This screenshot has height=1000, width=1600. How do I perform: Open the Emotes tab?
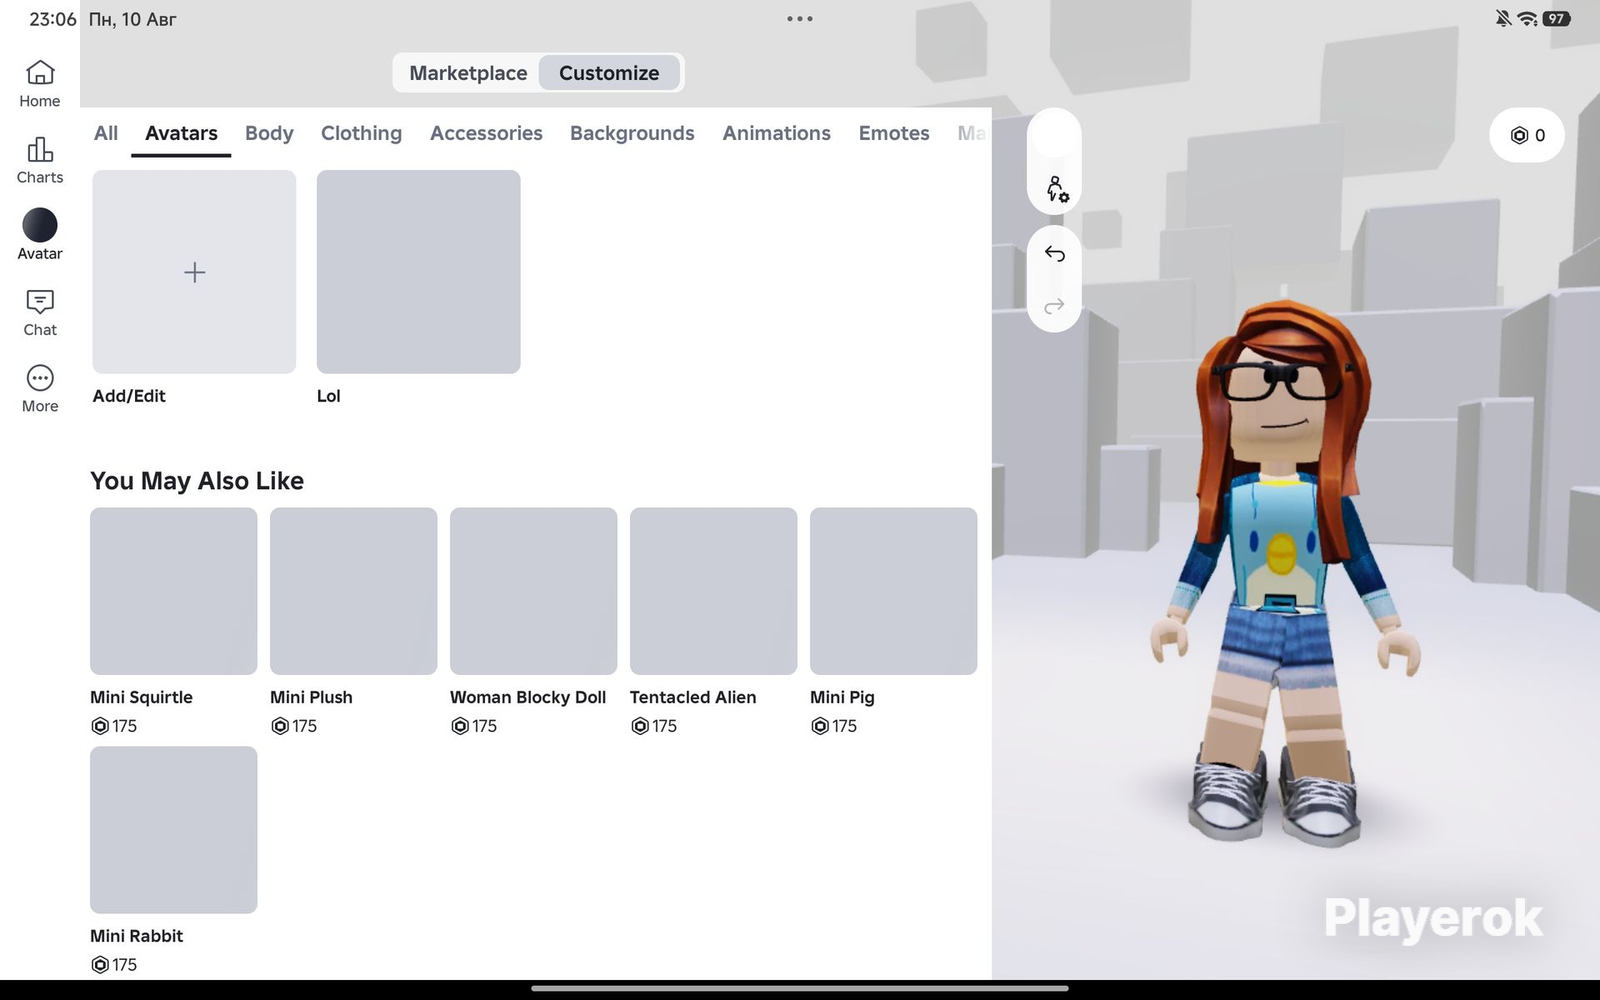(x=894, y=133)
